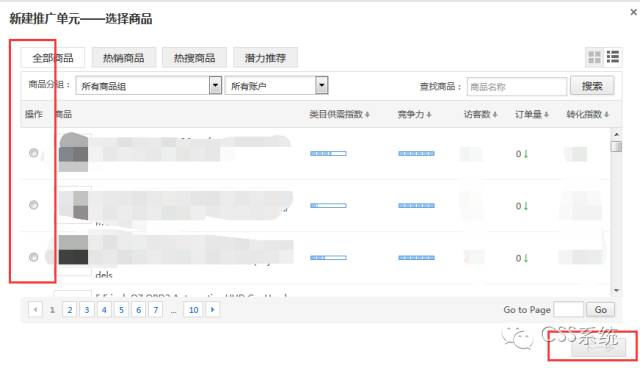This screenshot has width=640, height=368.
Task: Click the 搜索 button
Action: point(592,86)
